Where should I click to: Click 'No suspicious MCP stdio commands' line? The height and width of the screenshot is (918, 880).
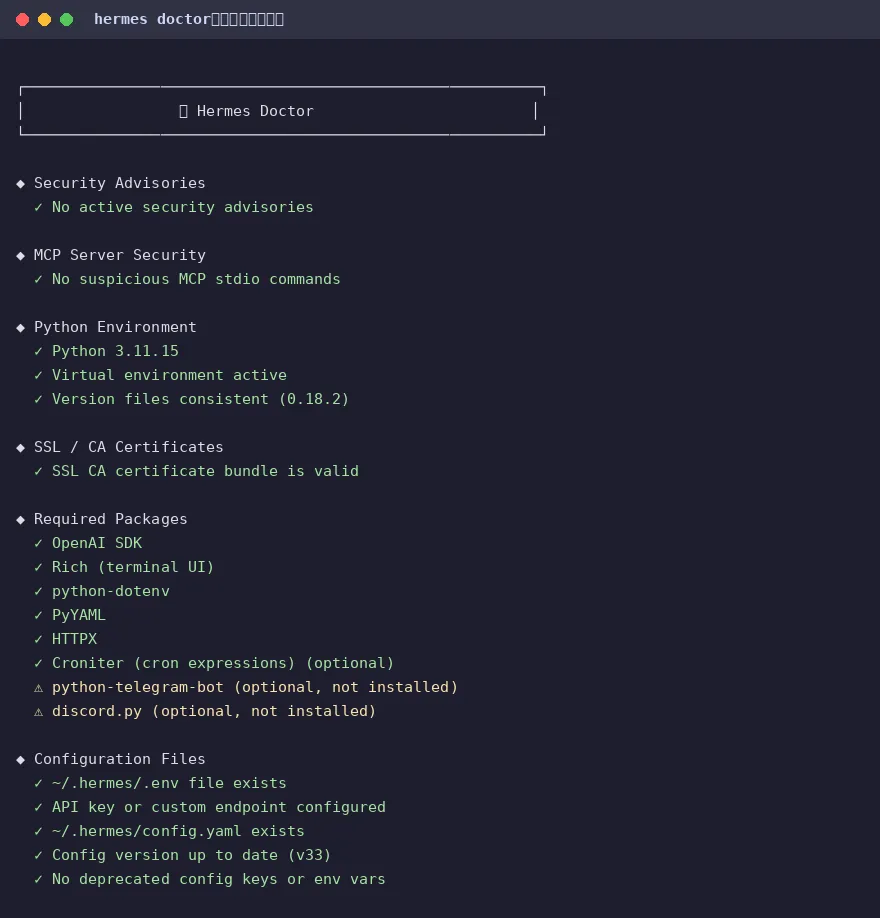196,279
